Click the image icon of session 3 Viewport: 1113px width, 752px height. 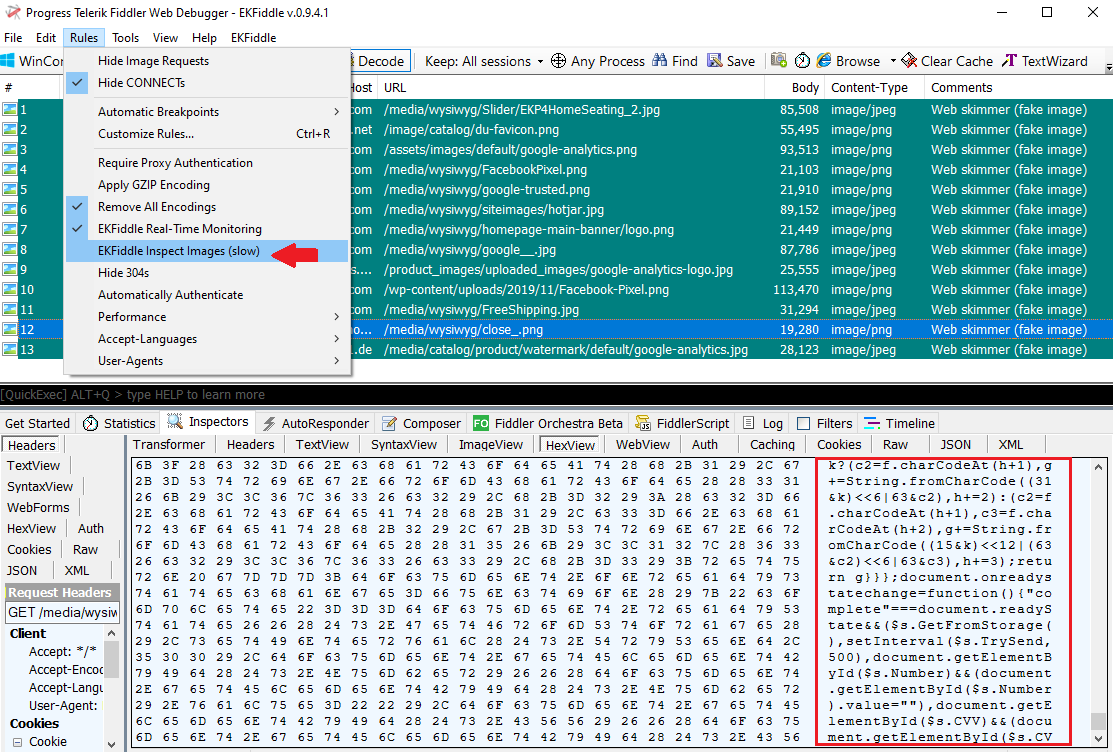pos(9,150)
